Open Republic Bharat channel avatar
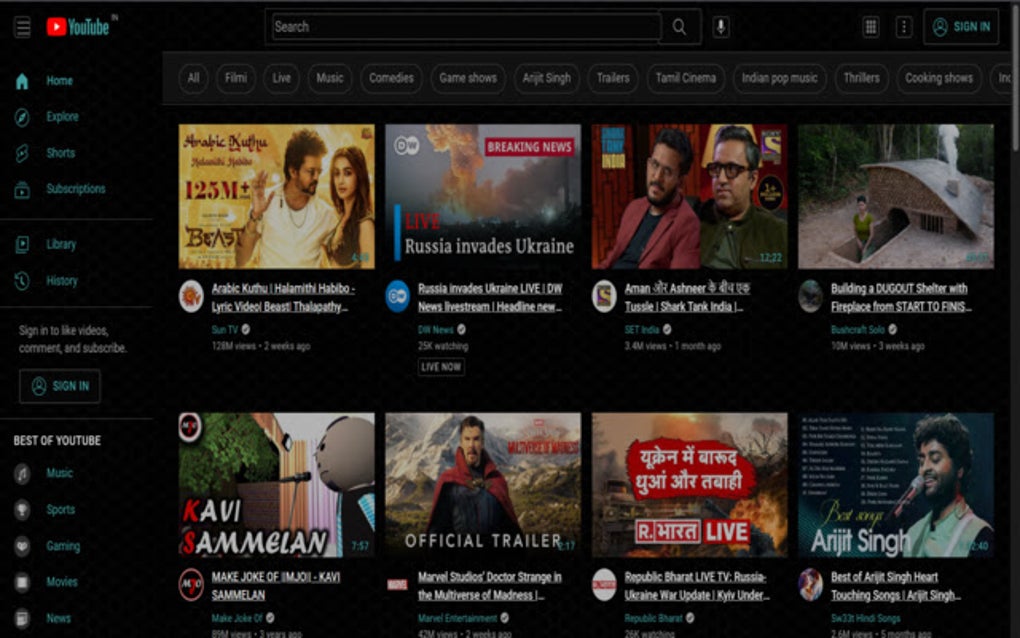Screen dimensions: 1020x638 tap(604, 585)
